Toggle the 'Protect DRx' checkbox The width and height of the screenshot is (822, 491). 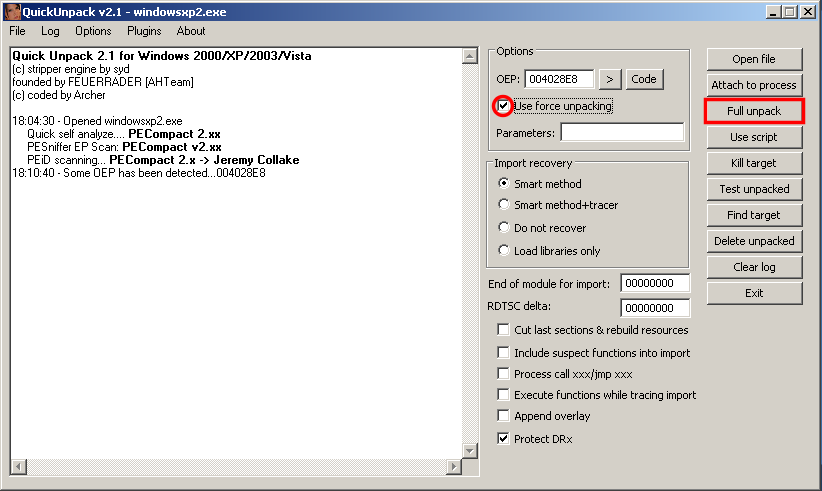coord(504,438)
